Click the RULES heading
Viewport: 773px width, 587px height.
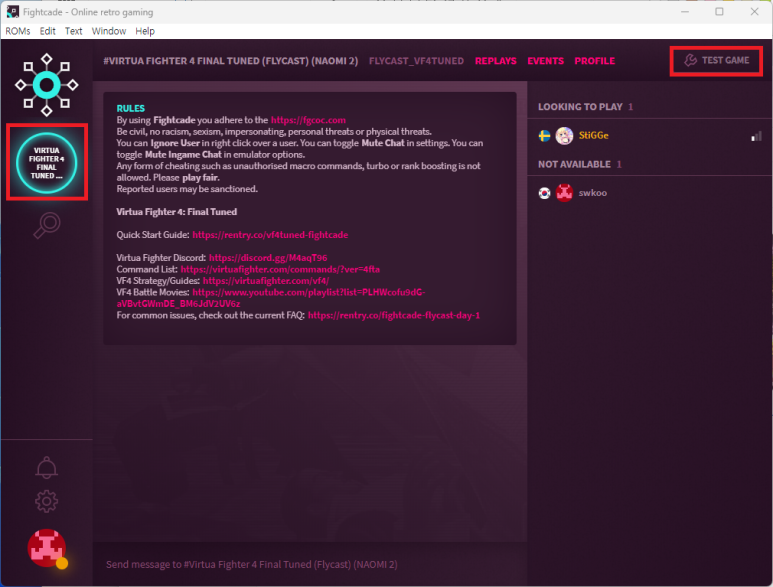click(x=131, y=108)
